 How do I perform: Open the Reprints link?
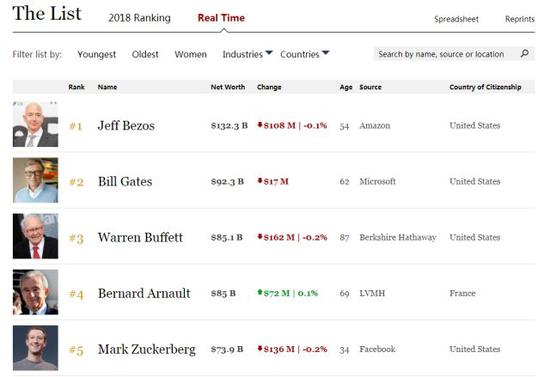click(519, 19)
